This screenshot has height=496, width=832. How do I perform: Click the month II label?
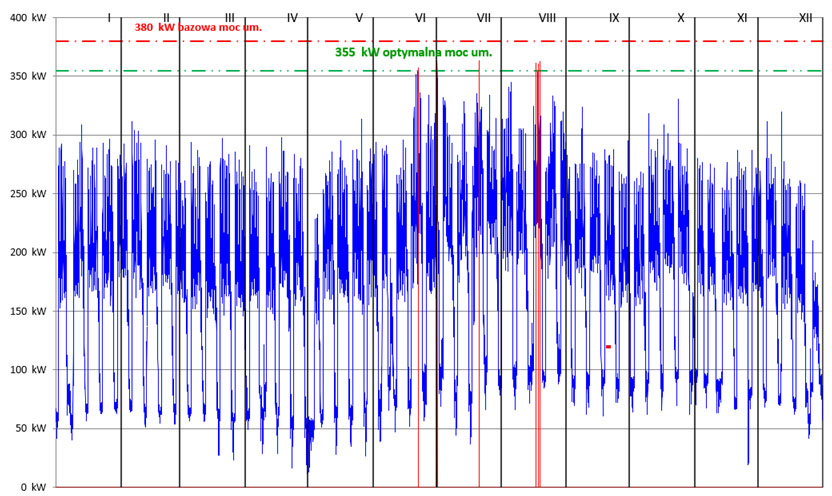(166, 18)
